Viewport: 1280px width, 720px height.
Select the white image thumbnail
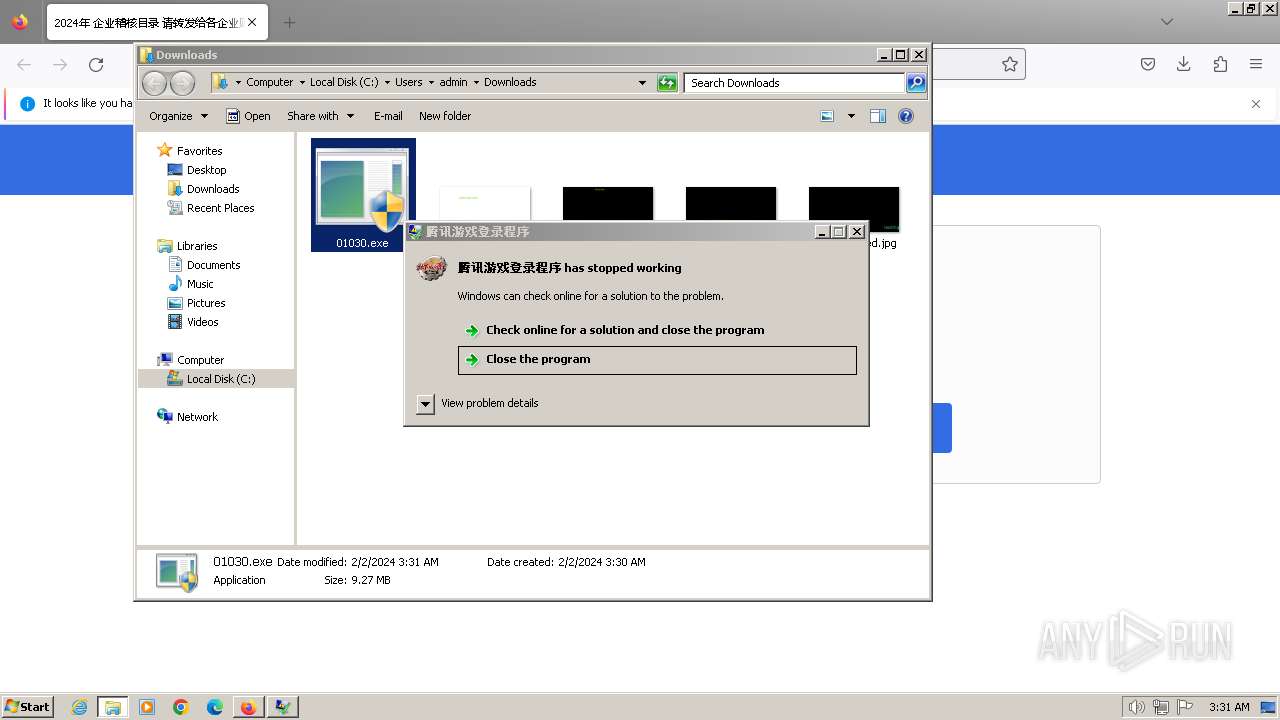[x=485, y=204]
